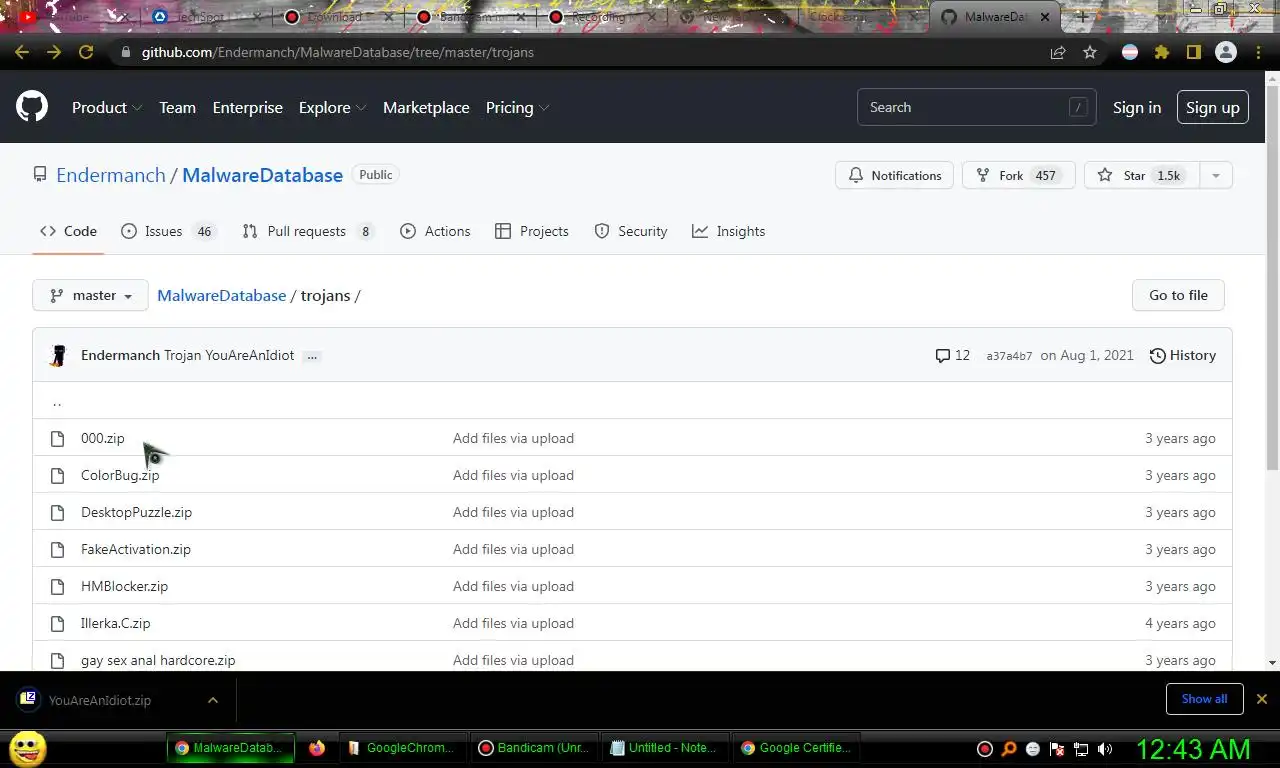1280x768 pixels.
Task: Open the FakeActivation.zip file
Action: 136,549
